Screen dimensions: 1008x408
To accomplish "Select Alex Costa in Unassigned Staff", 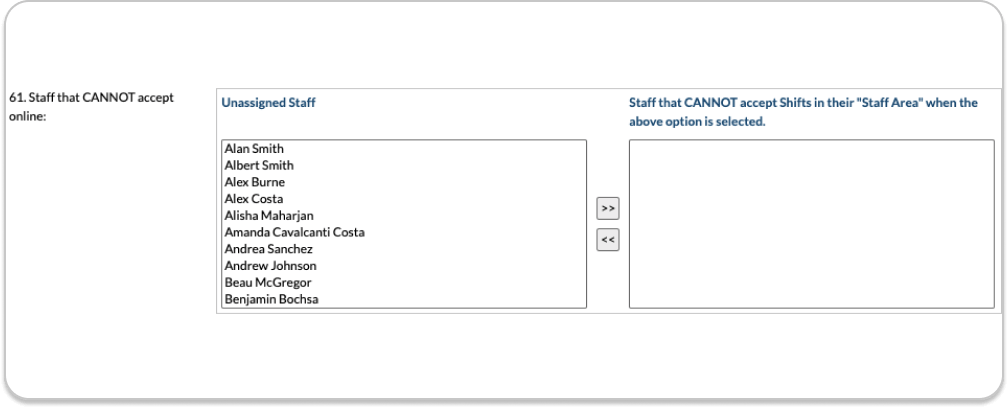I will click(x=254, y=199).
